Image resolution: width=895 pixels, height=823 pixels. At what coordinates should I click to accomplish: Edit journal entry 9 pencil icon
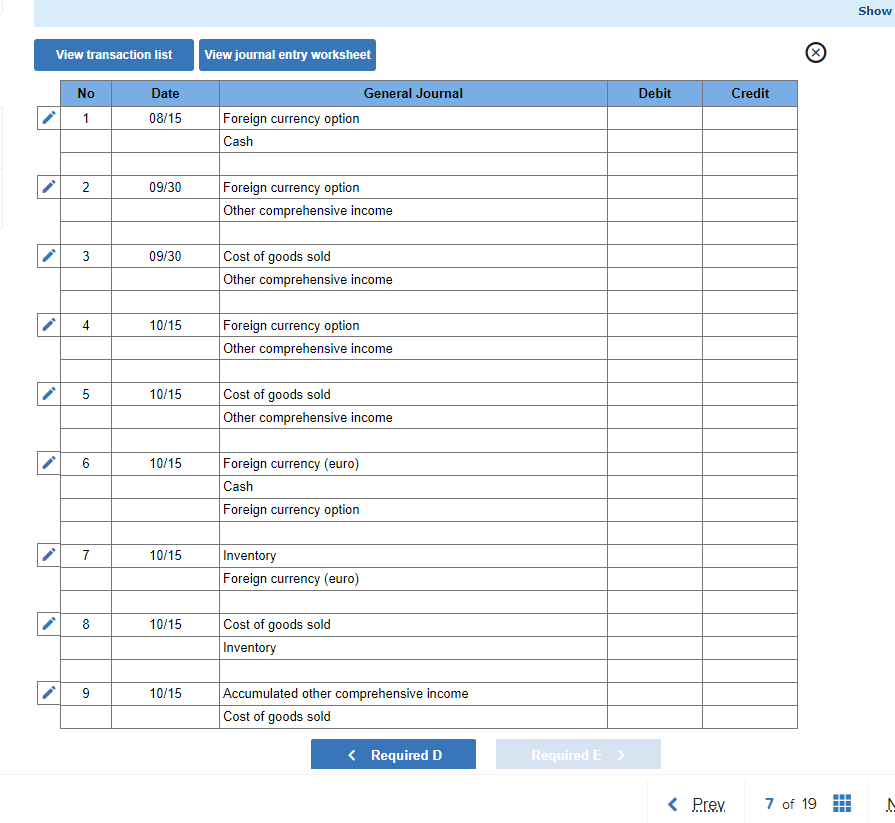point(49,693)
